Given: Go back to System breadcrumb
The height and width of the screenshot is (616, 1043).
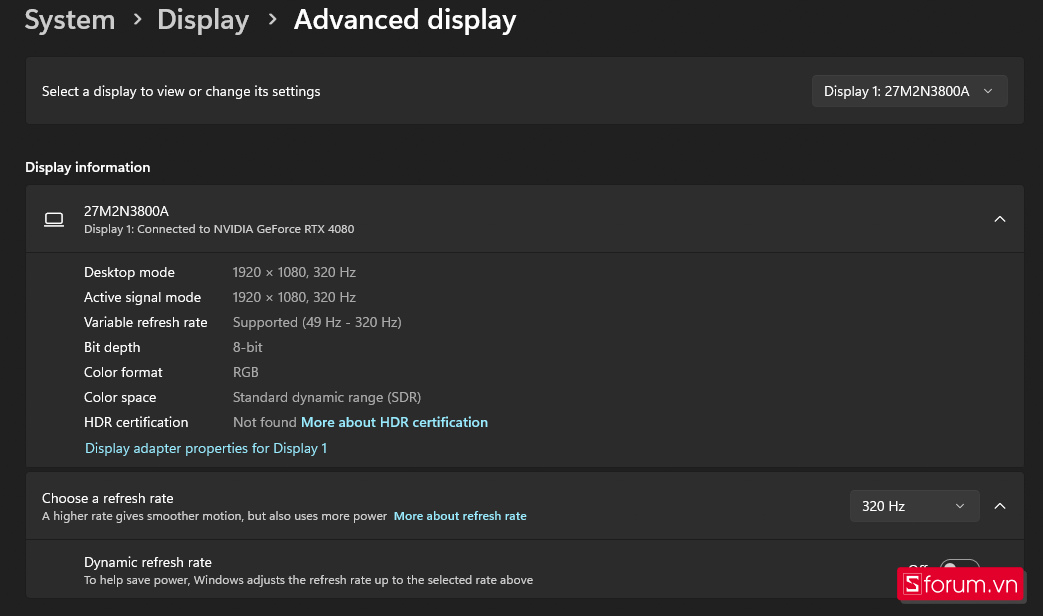Looking at the screenshot, I should (x=69, y=20).
